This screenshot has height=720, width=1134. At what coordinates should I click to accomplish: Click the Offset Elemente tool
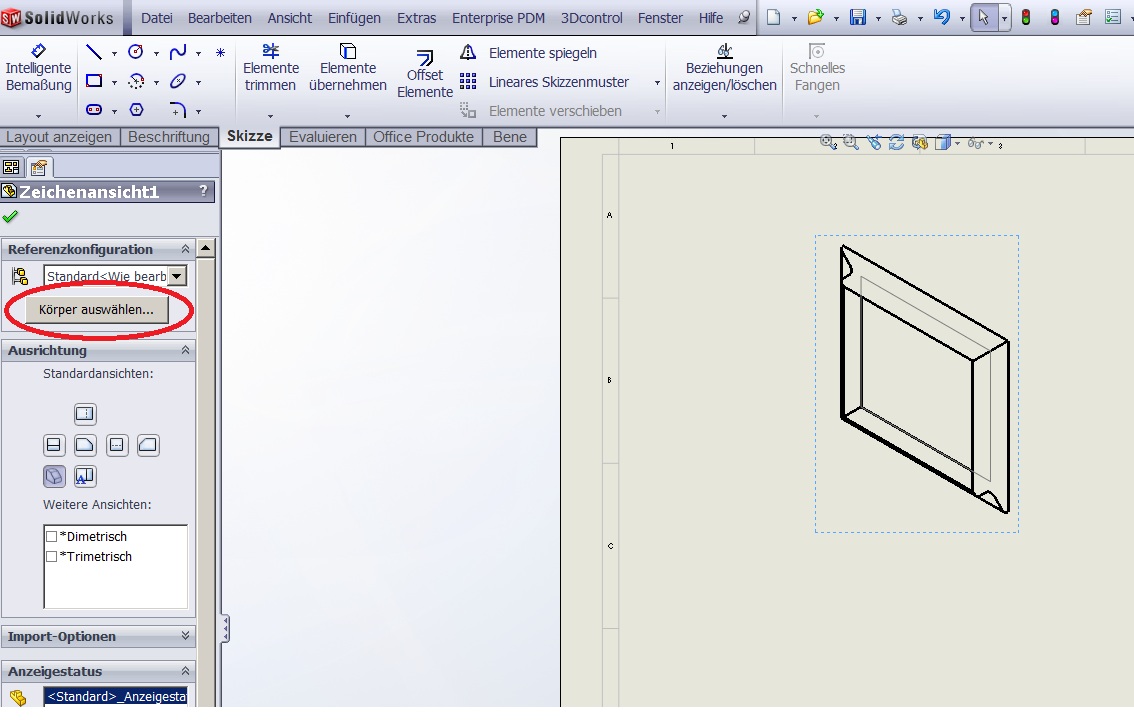[425, 74]
